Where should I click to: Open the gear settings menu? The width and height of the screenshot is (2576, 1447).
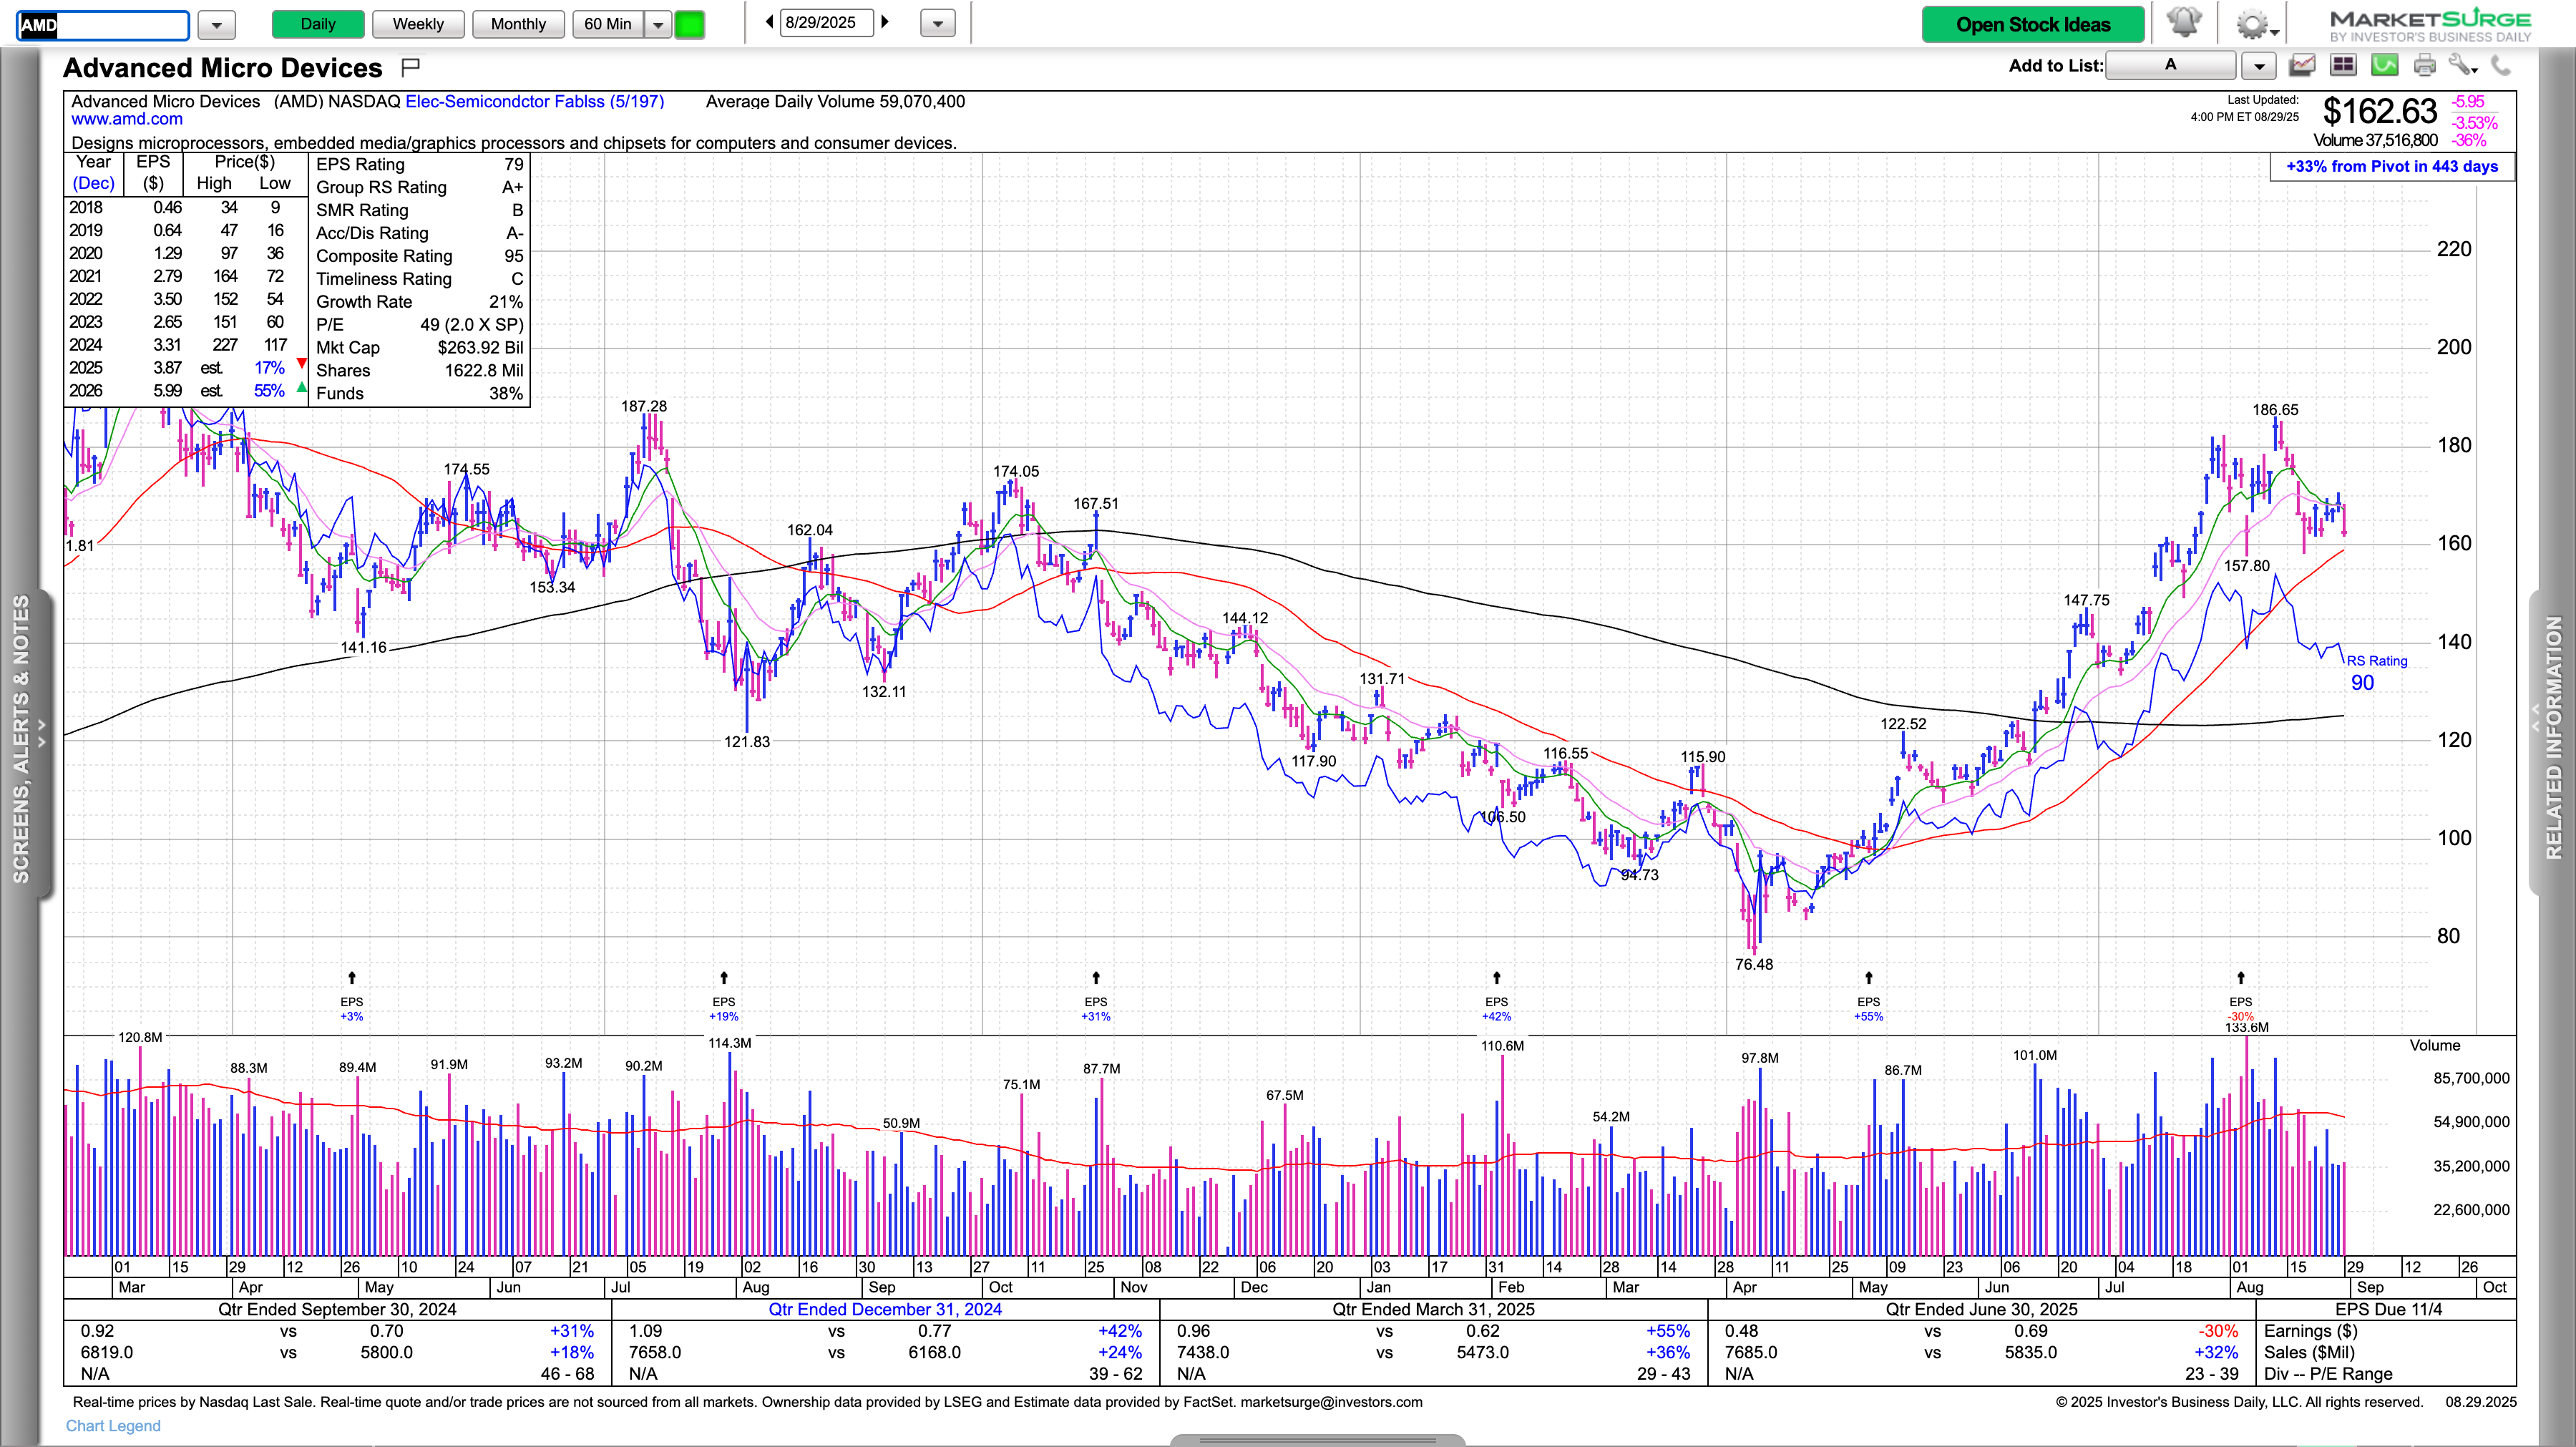pos(2252,24)
